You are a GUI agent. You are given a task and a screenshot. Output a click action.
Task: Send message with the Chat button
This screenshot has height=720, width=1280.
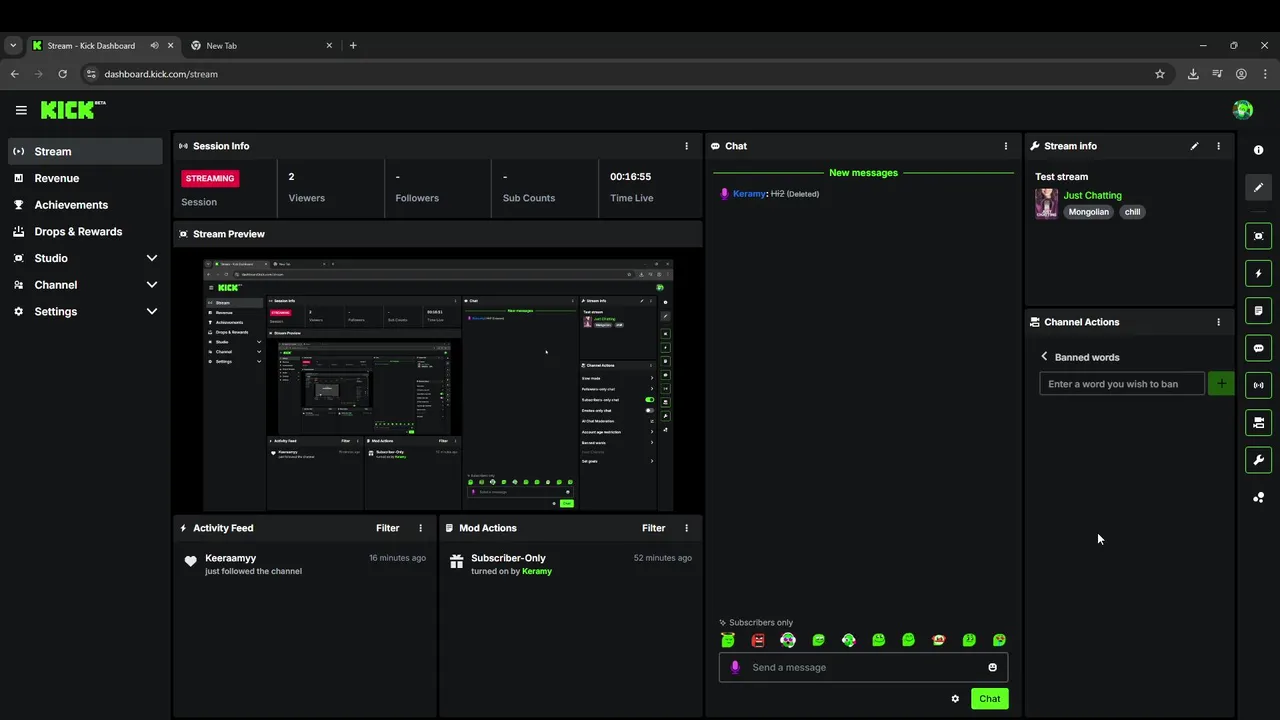tap(989, 699)
